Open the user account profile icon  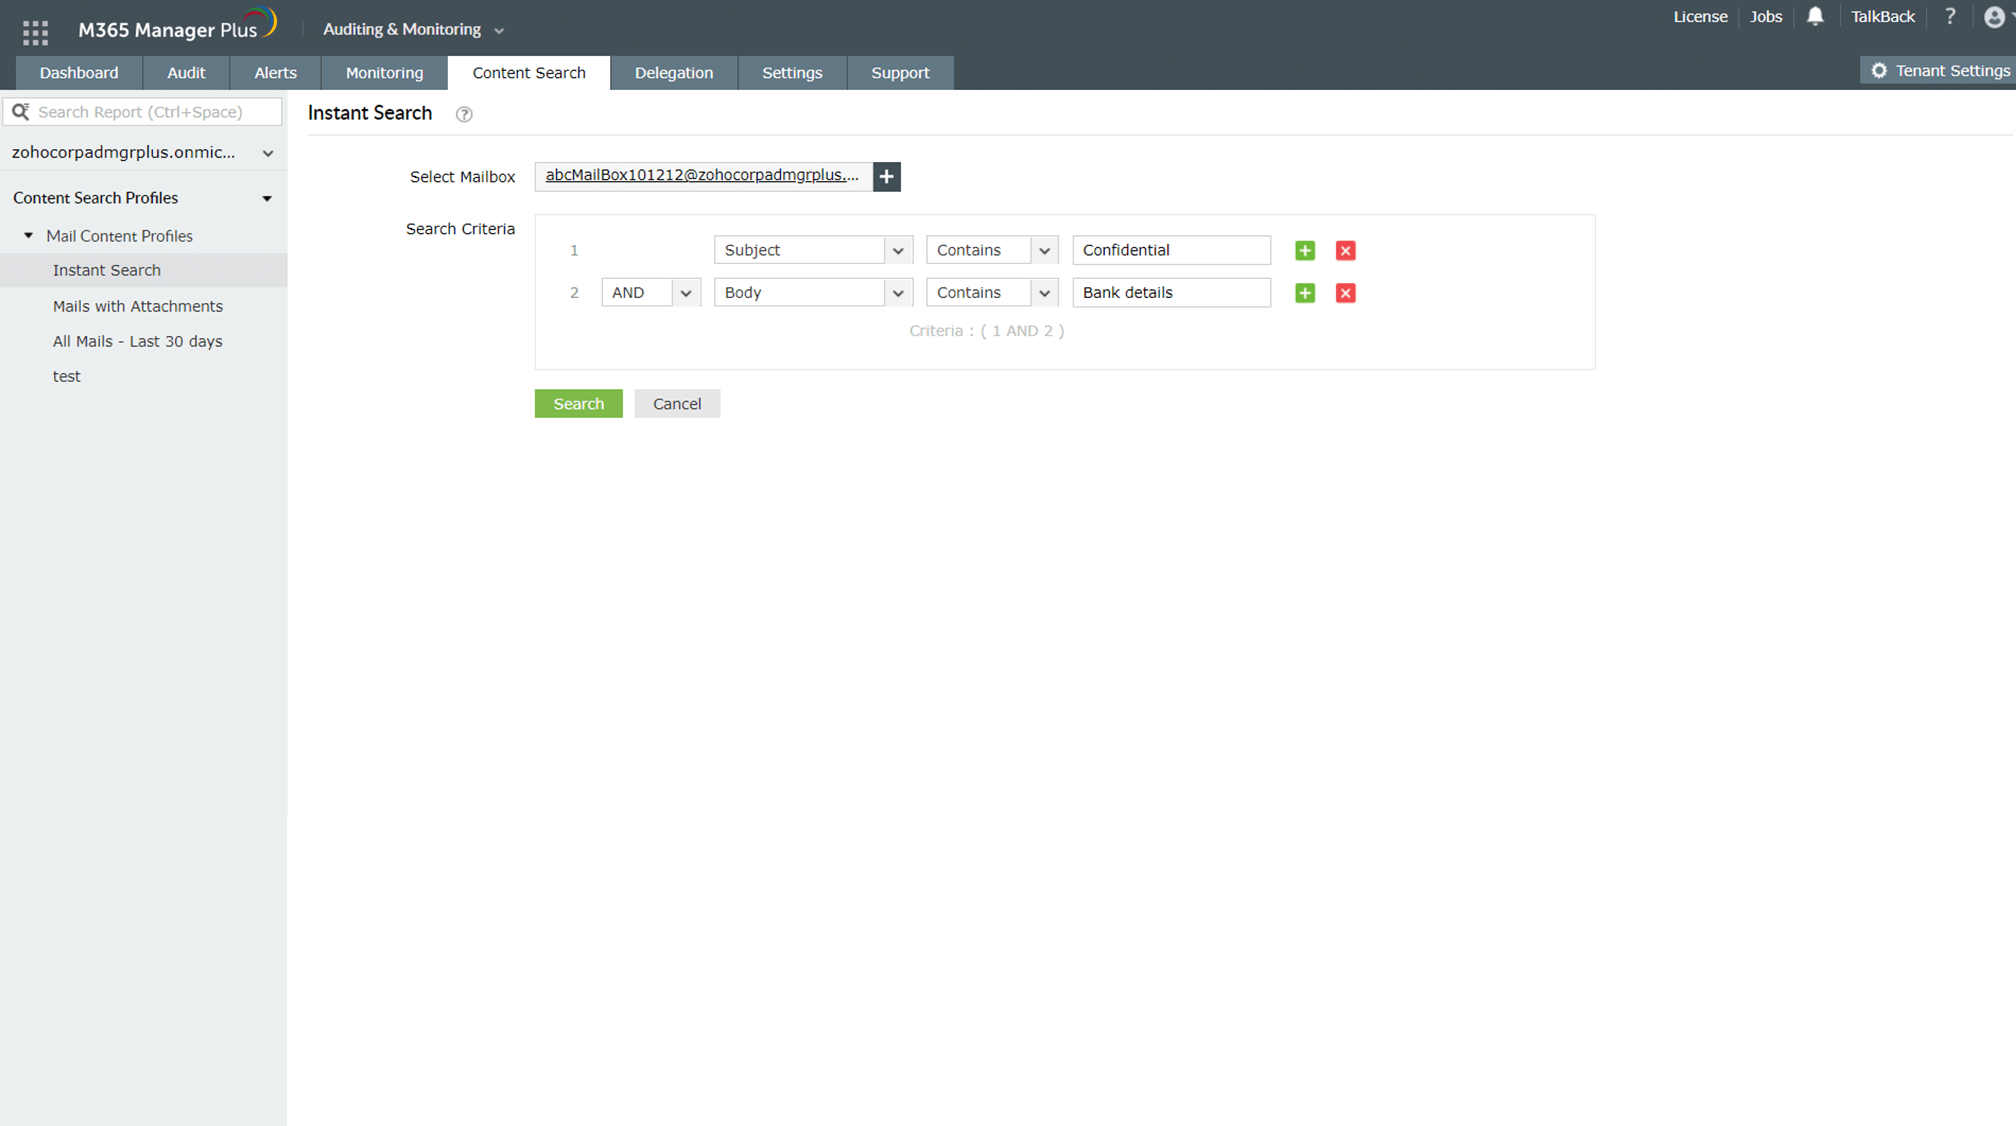coord(1994,17)
